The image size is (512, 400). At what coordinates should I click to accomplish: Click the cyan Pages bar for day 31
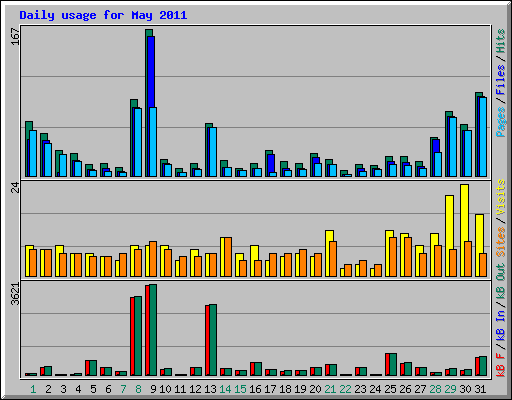pos(483,137)
